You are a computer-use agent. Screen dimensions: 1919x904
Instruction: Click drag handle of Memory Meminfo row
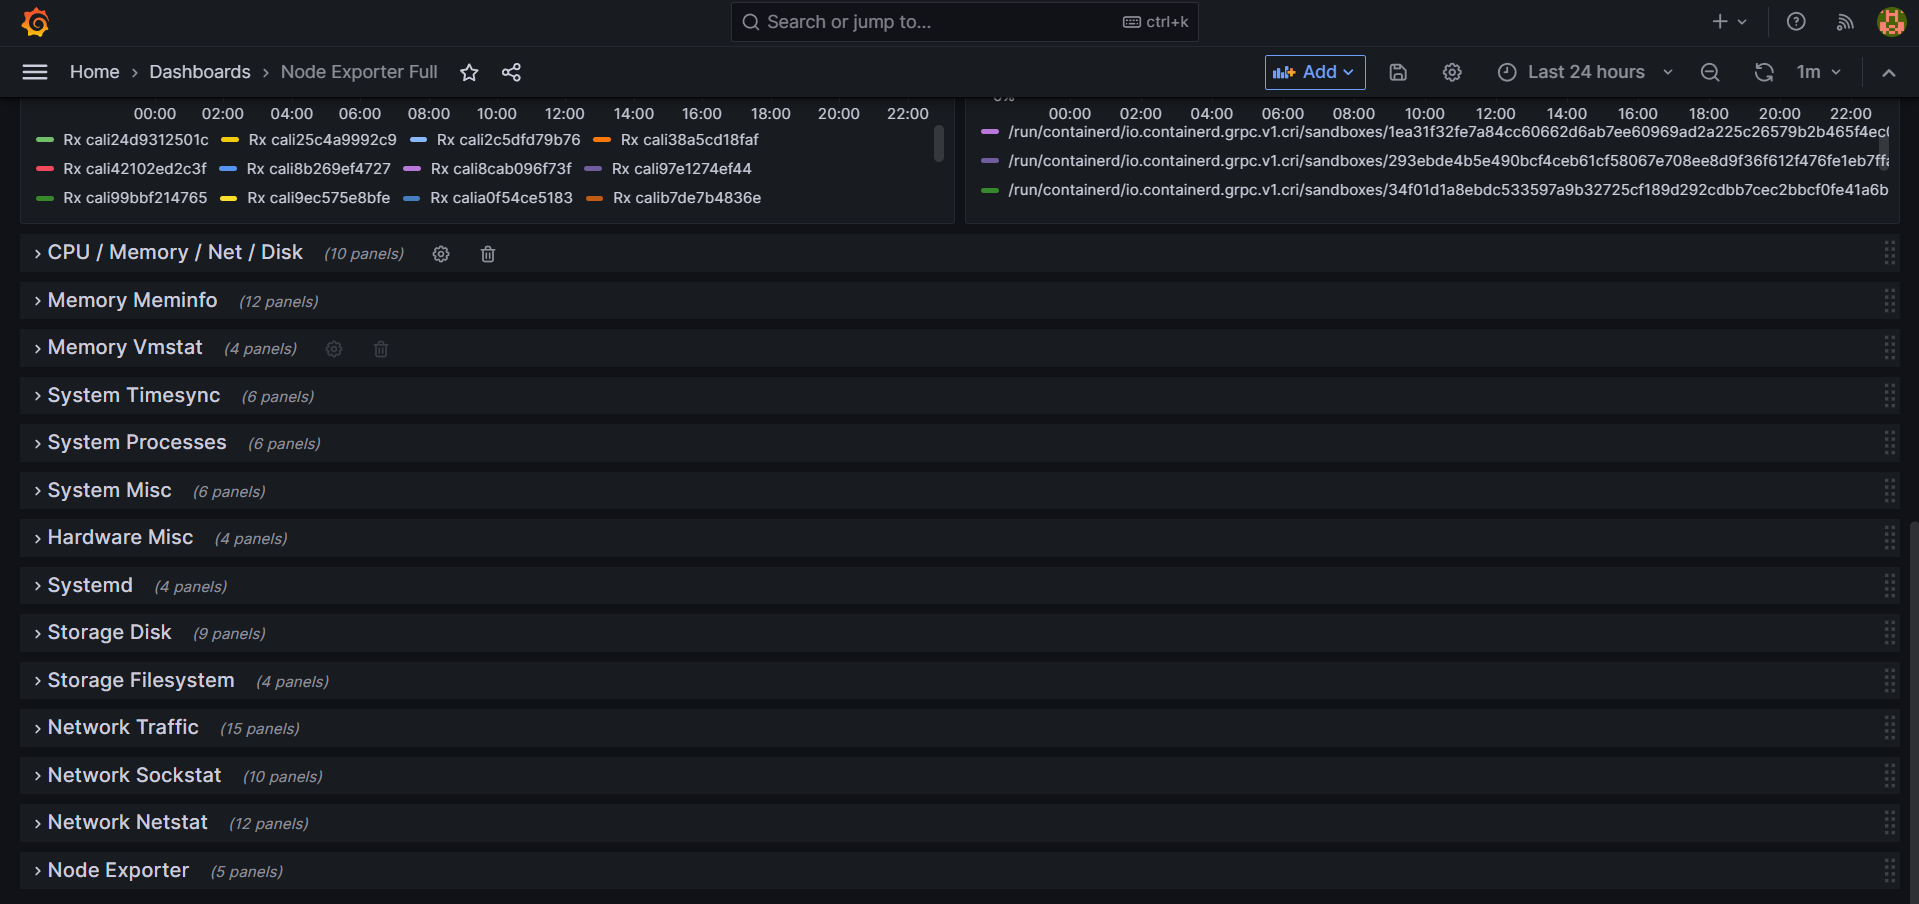coord(1889,300)
